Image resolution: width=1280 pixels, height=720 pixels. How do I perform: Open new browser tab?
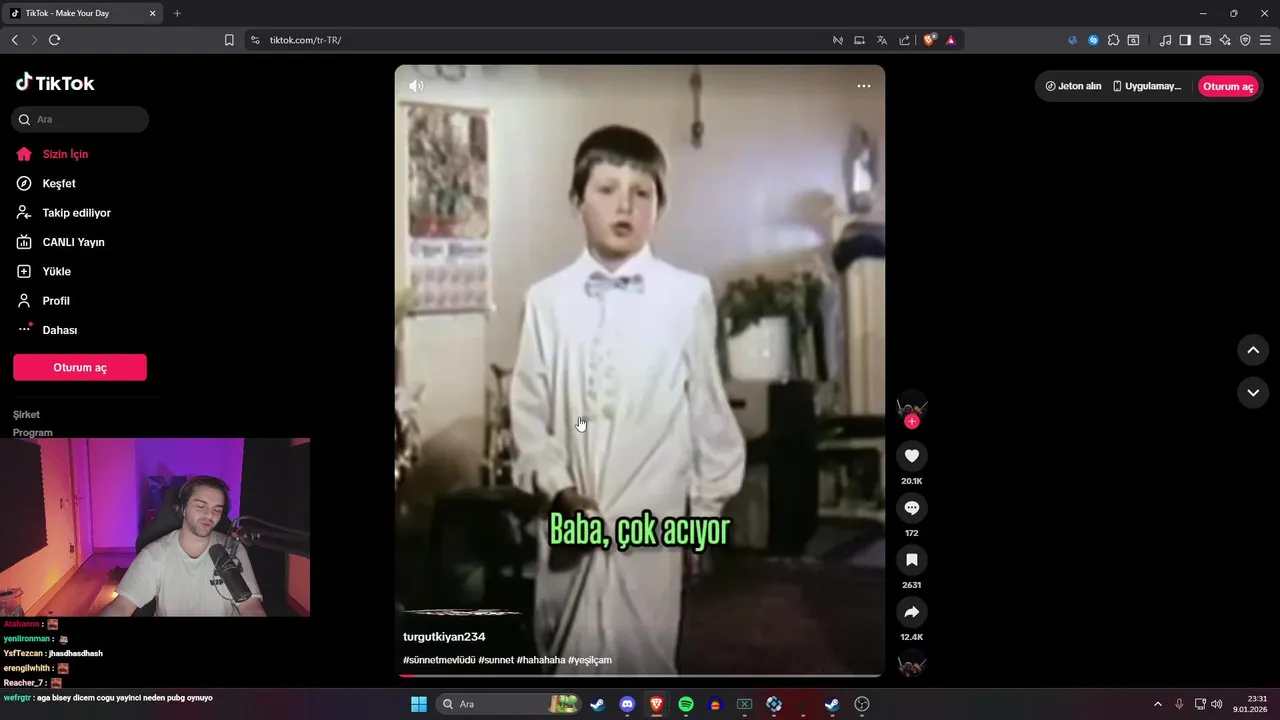[x=177, y=13]
